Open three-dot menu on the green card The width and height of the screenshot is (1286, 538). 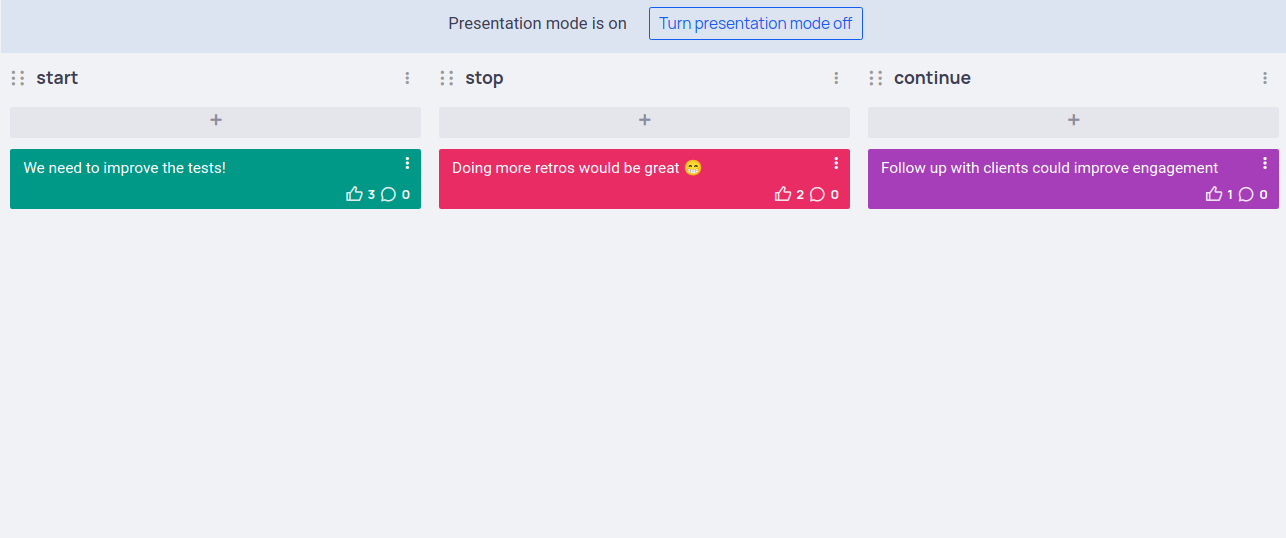tap(407, 163)
